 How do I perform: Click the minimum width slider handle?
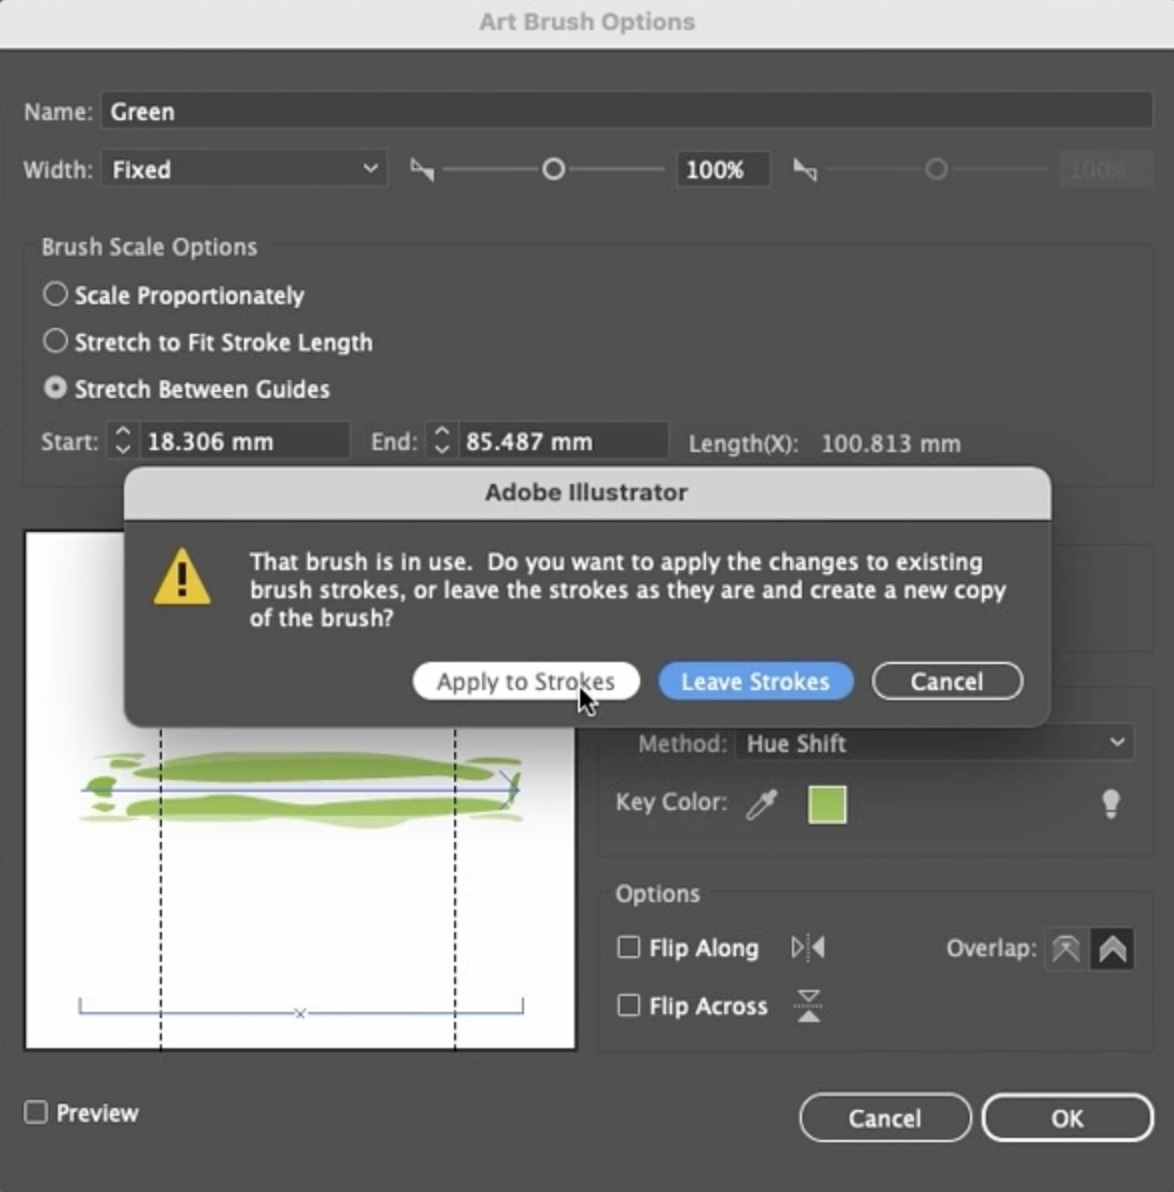(x=554, y=169)
